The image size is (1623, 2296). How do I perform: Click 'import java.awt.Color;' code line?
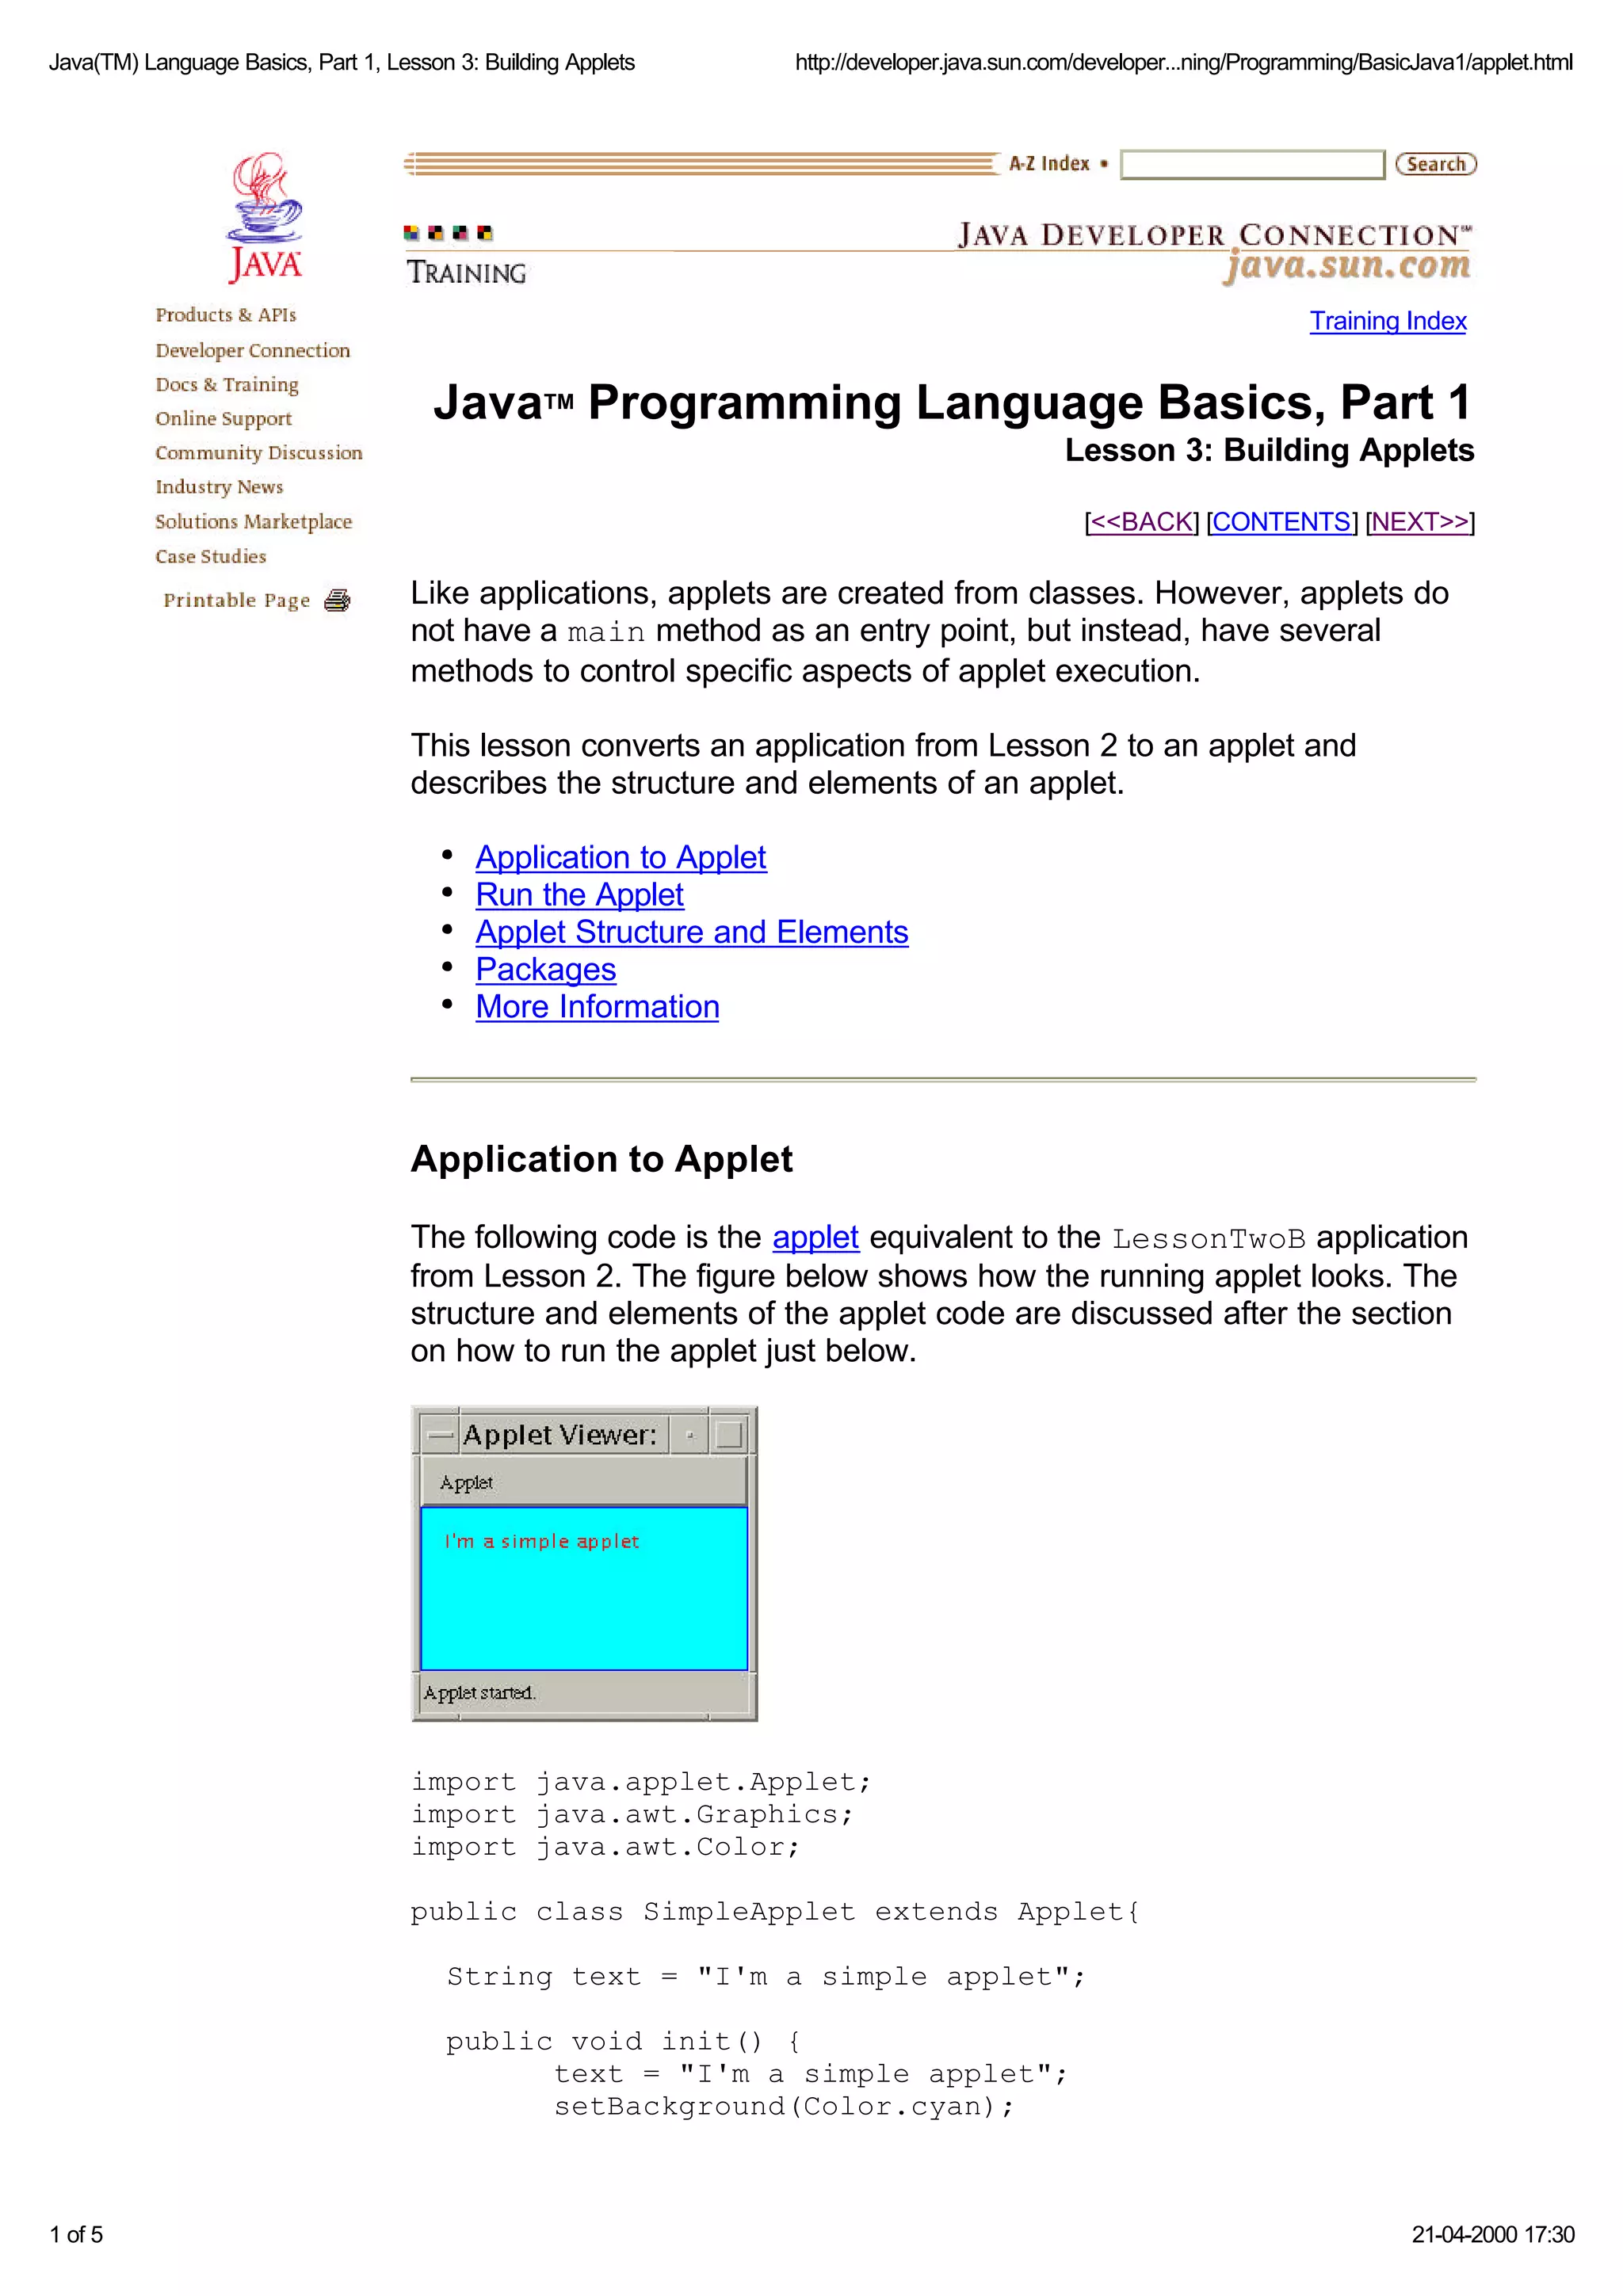[606, 1847]
